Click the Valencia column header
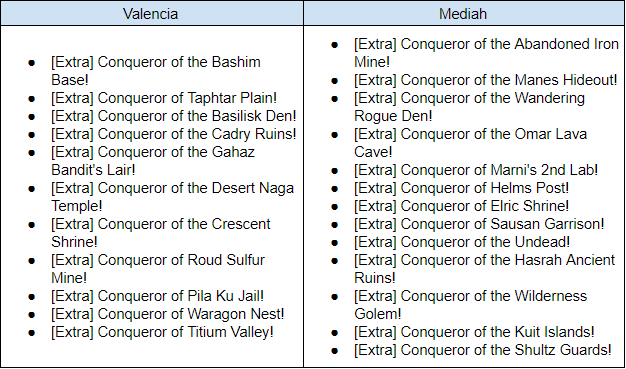This screenshot has height=369, width=626. 151,14
